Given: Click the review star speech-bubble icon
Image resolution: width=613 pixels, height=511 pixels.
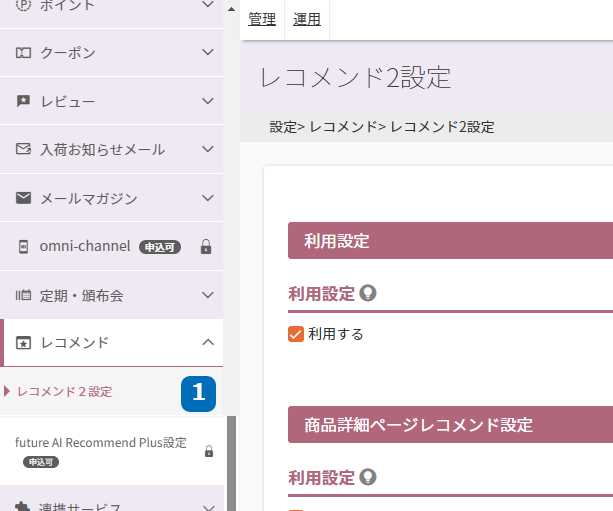Looking at the screenshot, I should pyautogui.click(x=23, y=101).
